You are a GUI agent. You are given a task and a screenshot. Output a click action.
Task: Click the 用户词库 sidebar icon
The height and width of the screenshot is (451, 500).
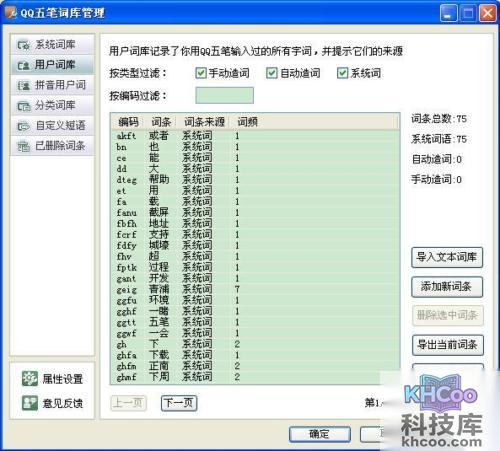(24, 65)
